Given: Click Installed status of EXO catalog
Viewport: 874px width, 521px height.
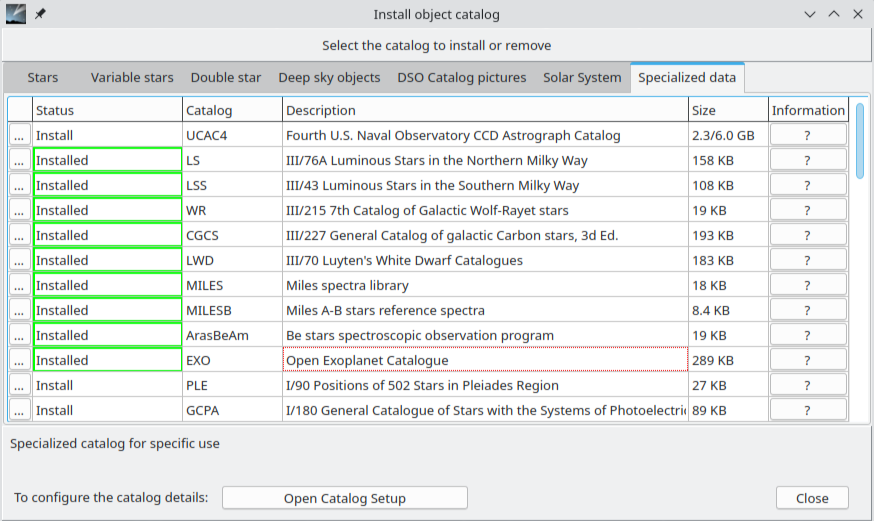Looking at the screenshot, I should [108, 361].
